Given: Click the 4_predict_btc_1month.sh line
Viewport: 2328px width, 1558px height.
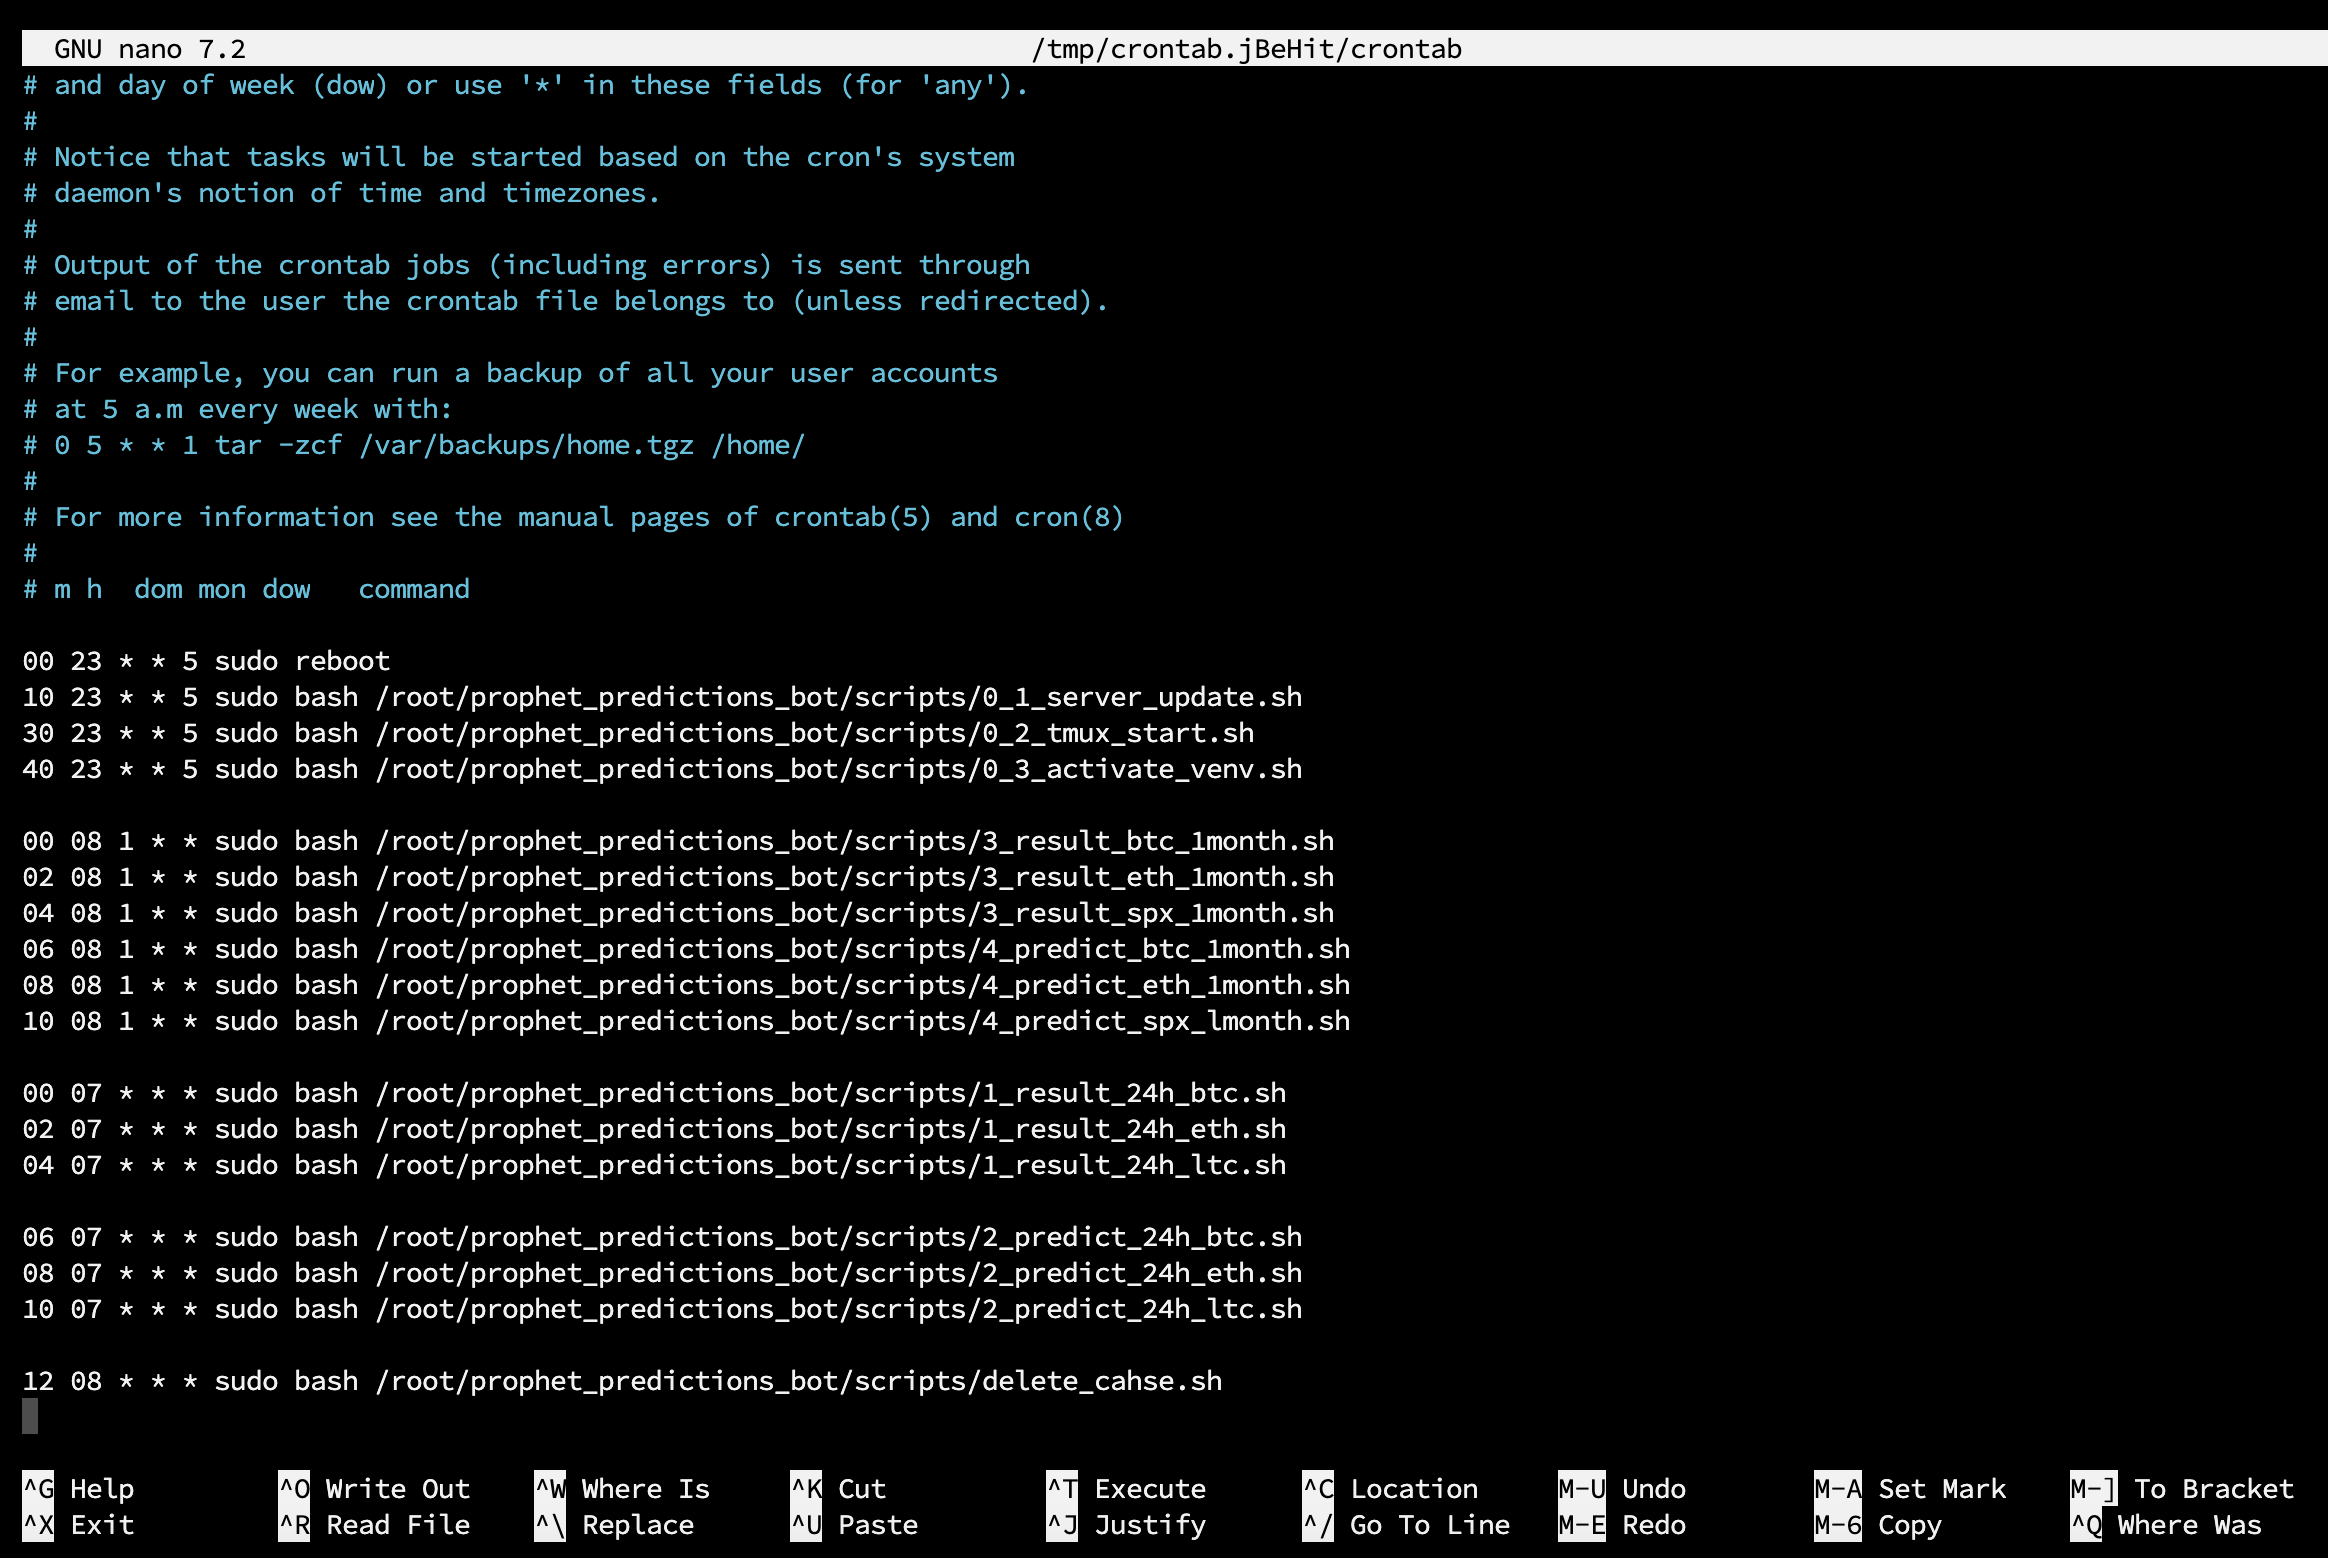Looking at the screenshot, I should (x=686, y=949).
